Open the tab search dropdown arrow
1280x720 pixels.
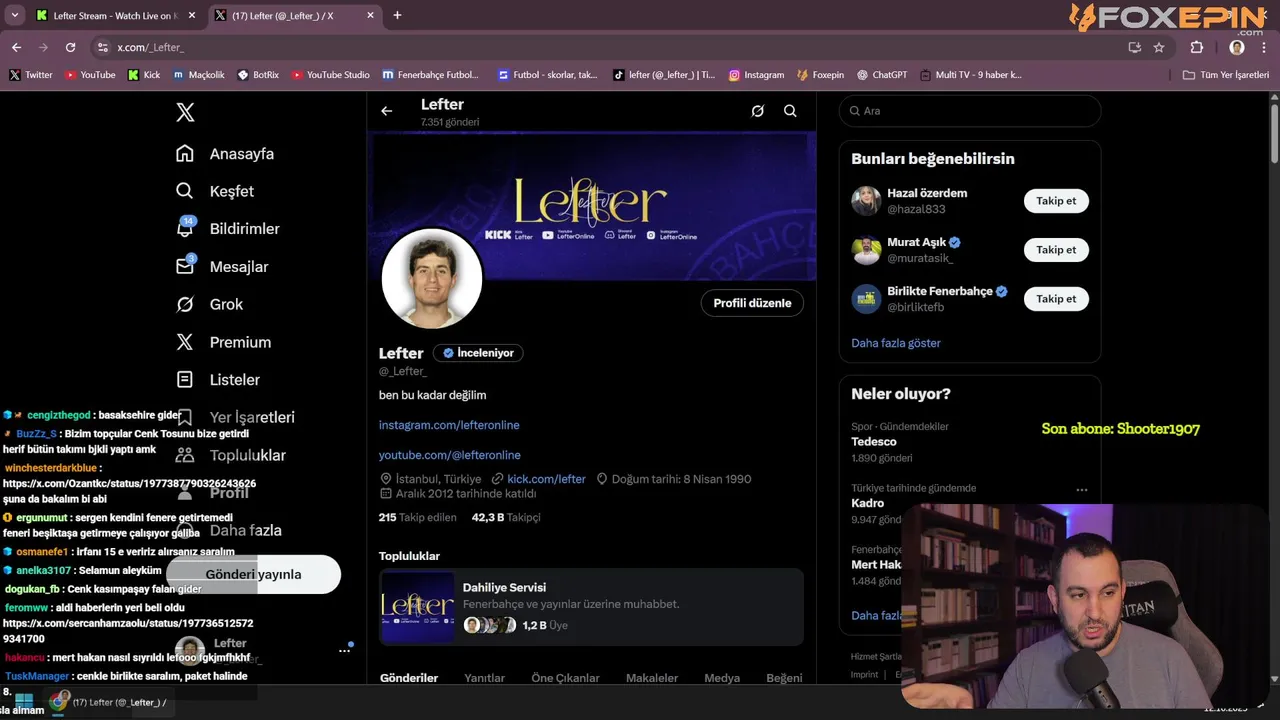[x=14, y=15]
